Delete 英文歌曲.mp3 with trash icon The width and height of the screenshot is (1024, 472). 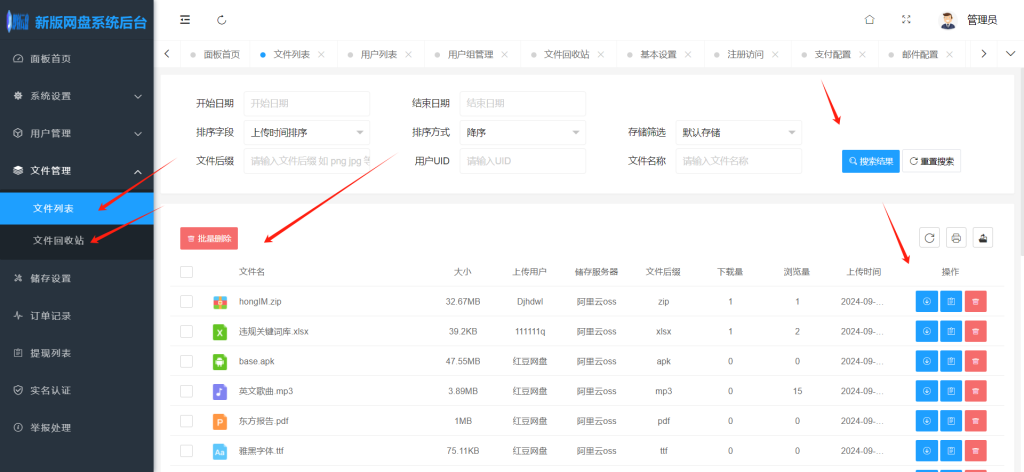pyautogui.click(x=975, y=391)
